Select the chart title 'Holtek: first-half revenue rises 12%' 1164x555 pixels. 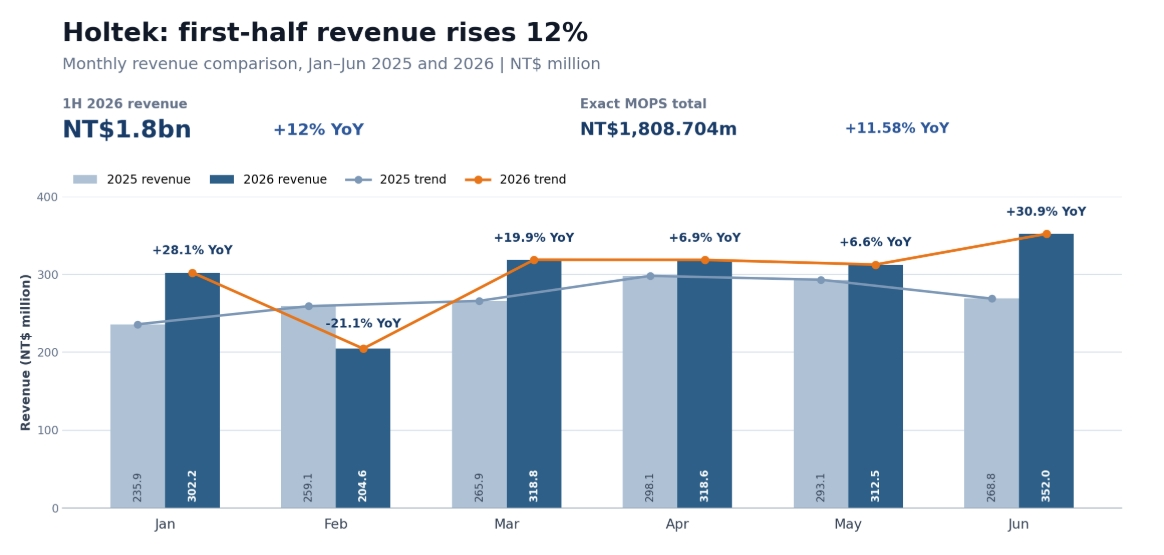pos(325,33)
